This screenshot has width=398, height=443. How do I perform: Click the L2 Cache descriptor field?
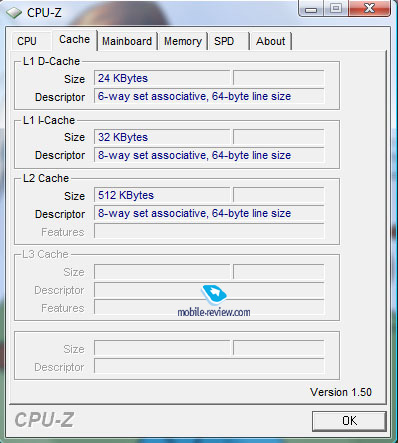pyautogui.click(x=209, y=213)
